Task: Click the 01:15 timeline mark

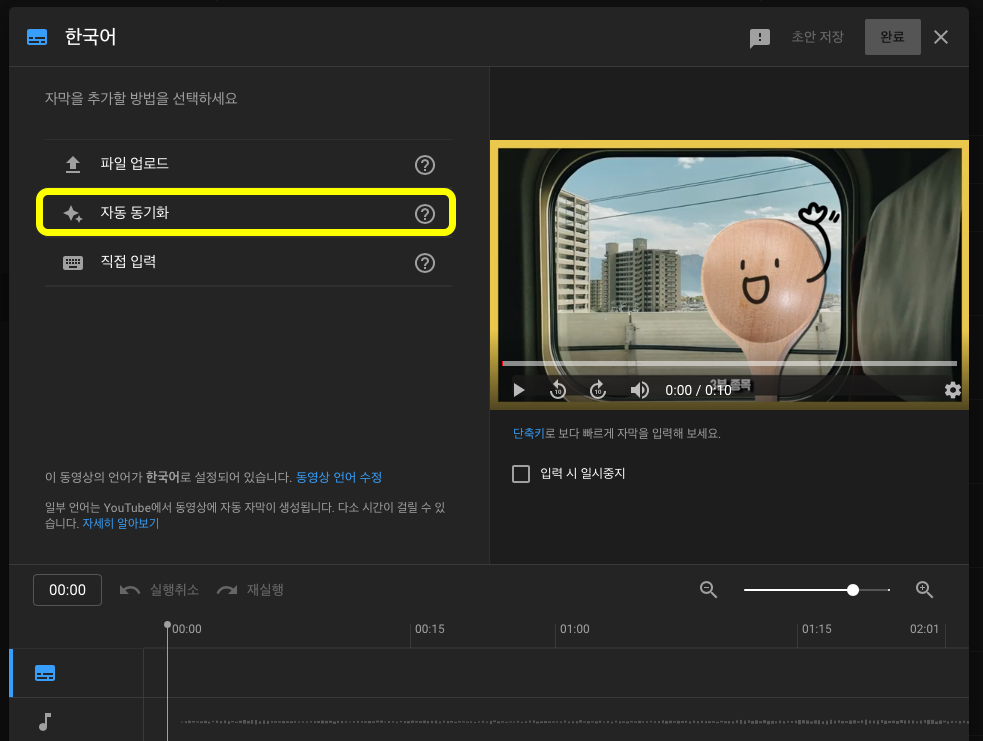Action: [816, 629]
